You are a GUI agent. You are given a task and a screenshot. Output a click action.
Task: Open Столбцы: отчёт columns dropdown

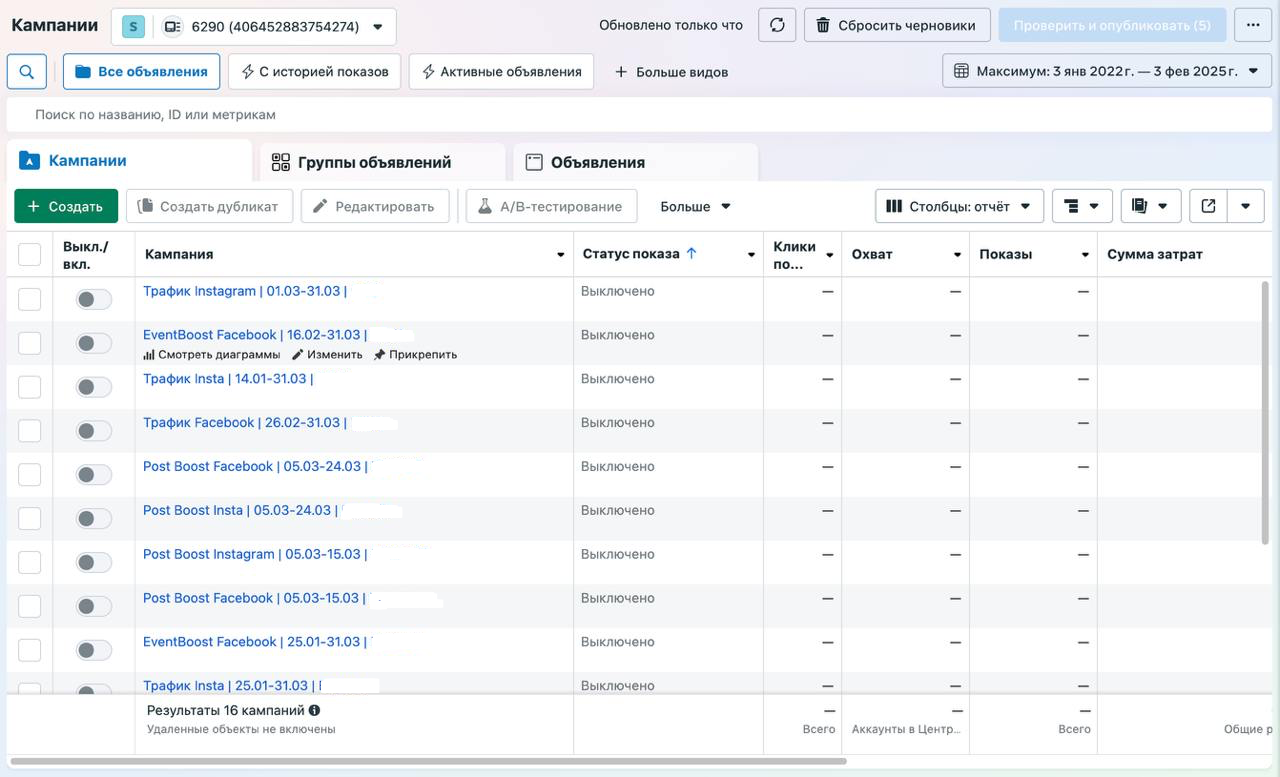click(960, 206)
